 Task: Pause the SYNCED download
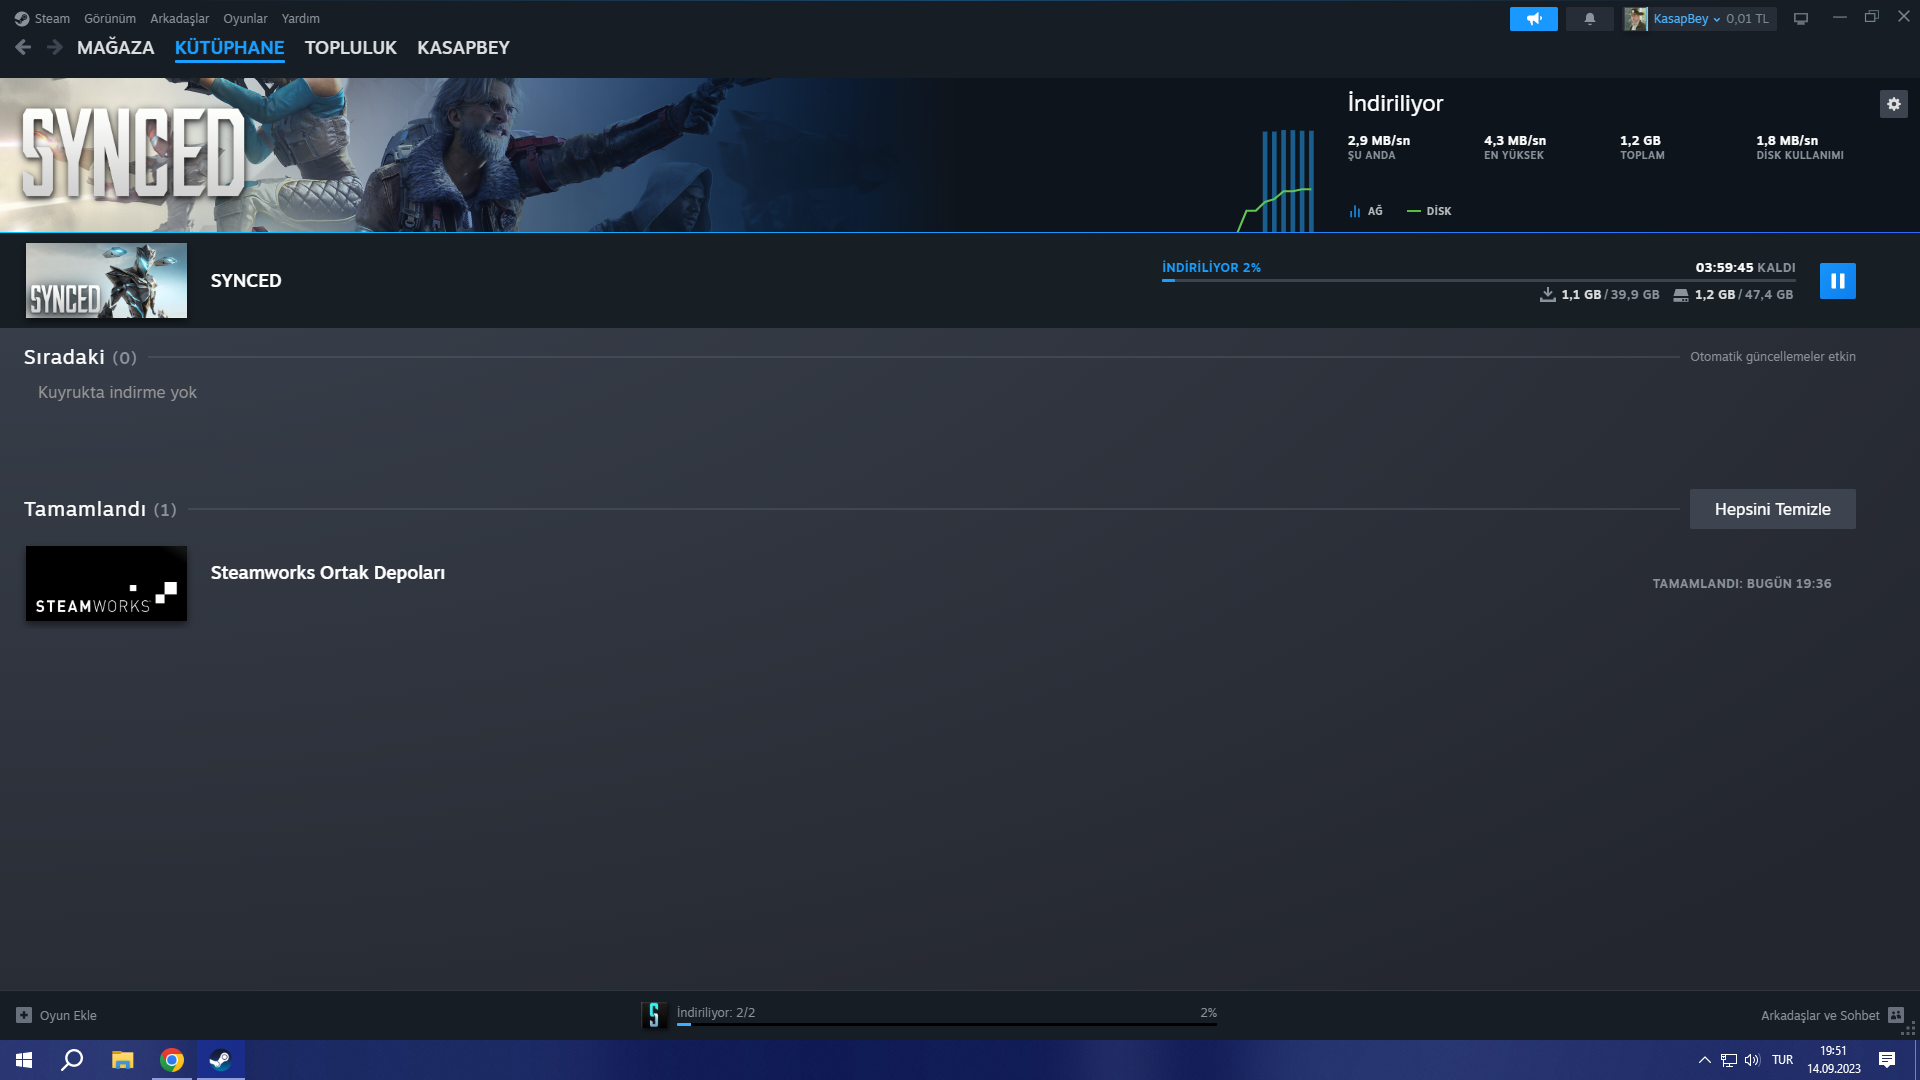(1837, 281)
